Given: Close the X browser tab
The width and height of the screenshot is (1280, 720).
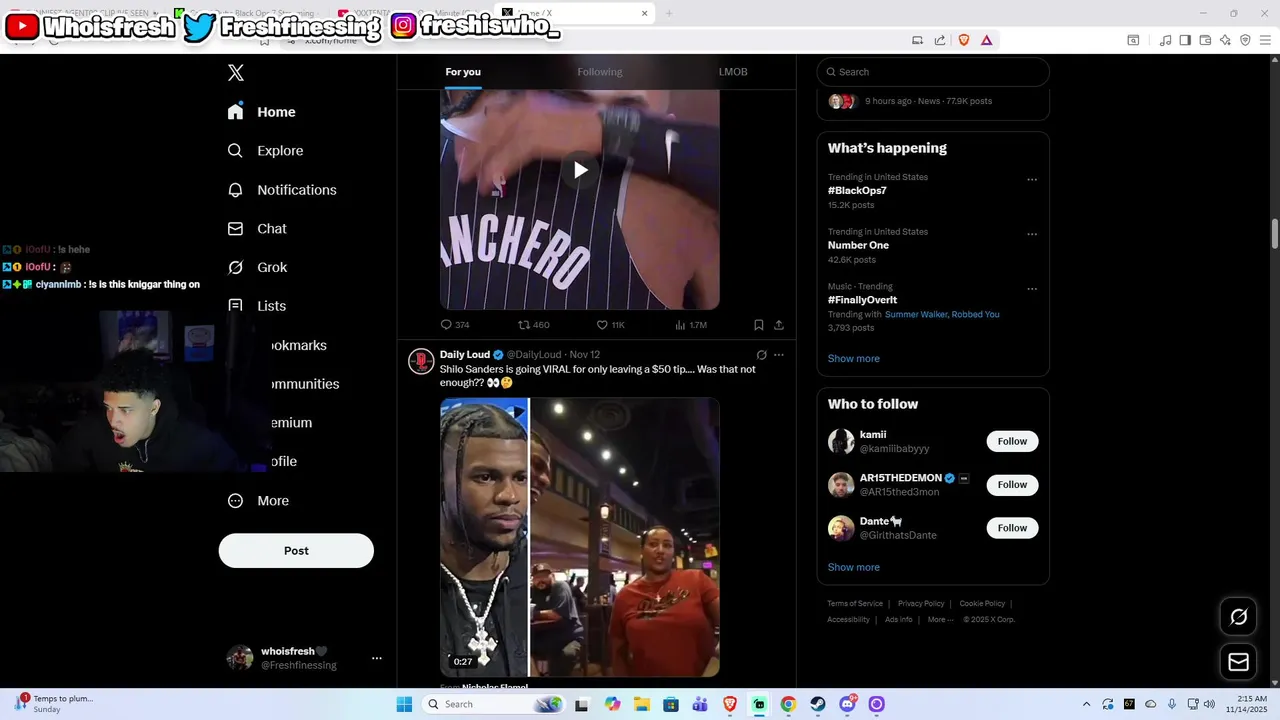Looking at the screenshot, I should pos(645,13).
